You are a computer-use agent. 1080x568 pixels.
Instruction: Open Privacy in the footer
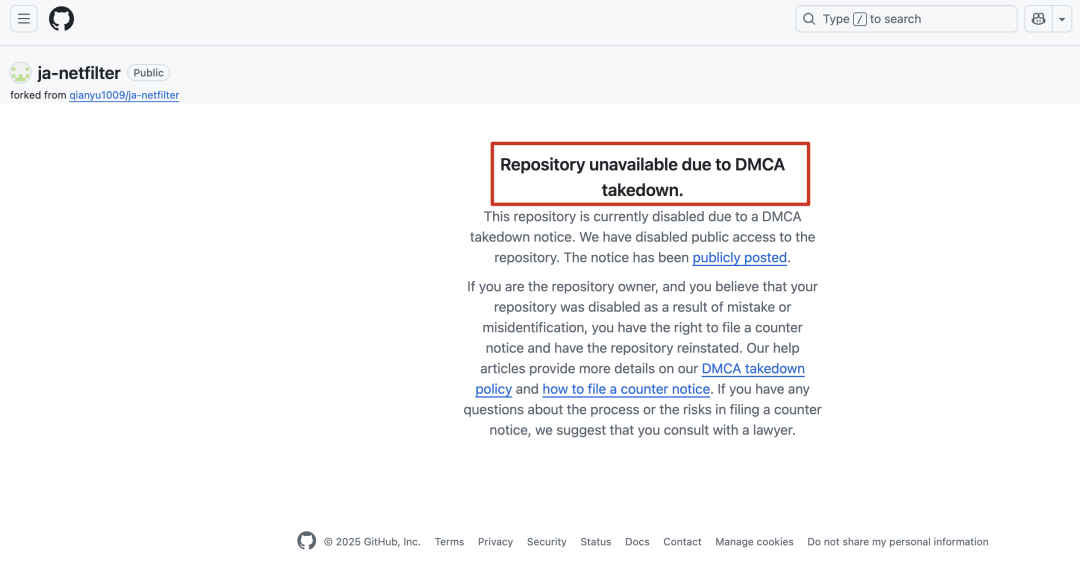(495, 542)
